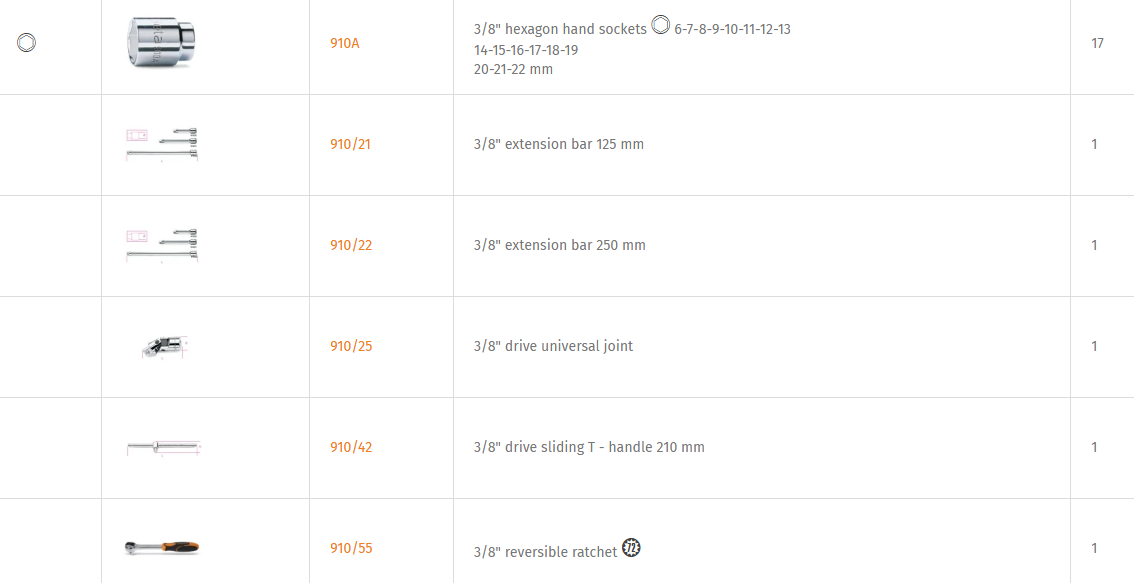Click the 910/22 product code link
Viewport: 1134px width, 583px height.
(x=351, y=245)
